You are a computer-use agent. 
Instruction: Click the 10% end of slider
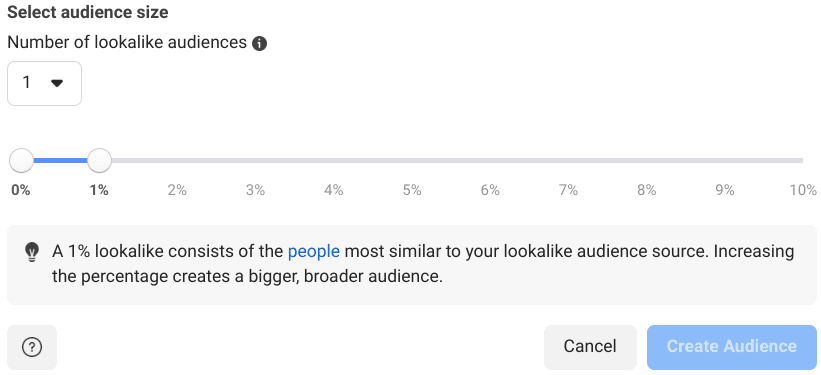pos(803,190)
